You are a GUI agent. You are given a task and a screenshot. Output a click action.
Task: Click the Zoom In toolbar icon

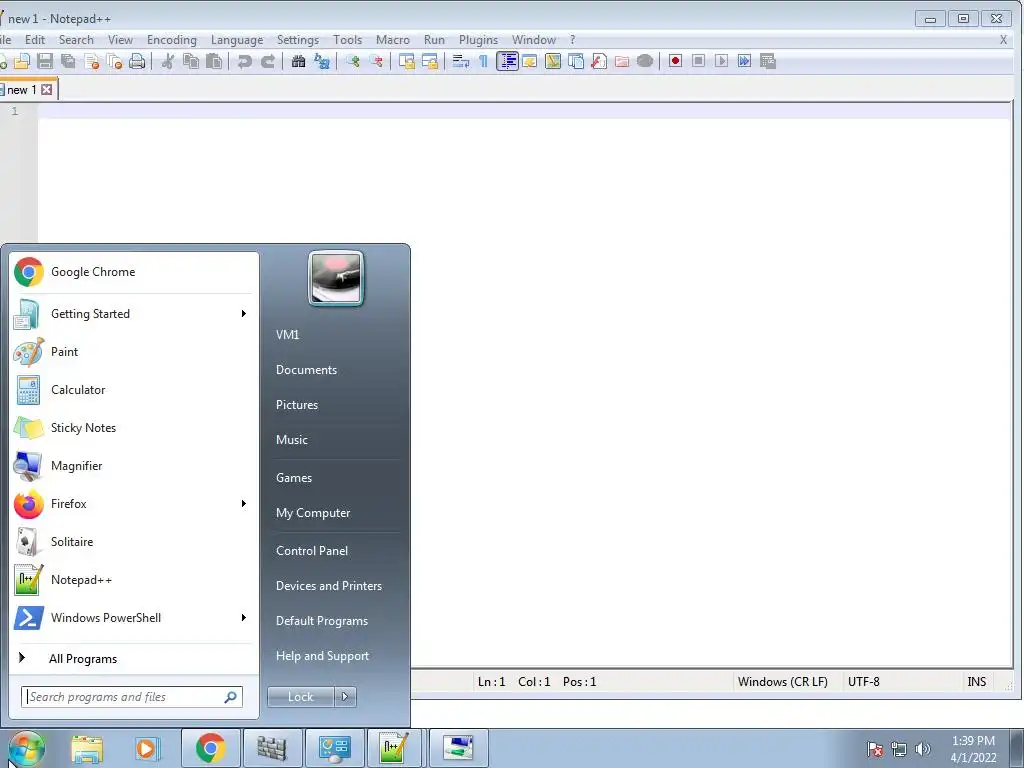[353, 61]
